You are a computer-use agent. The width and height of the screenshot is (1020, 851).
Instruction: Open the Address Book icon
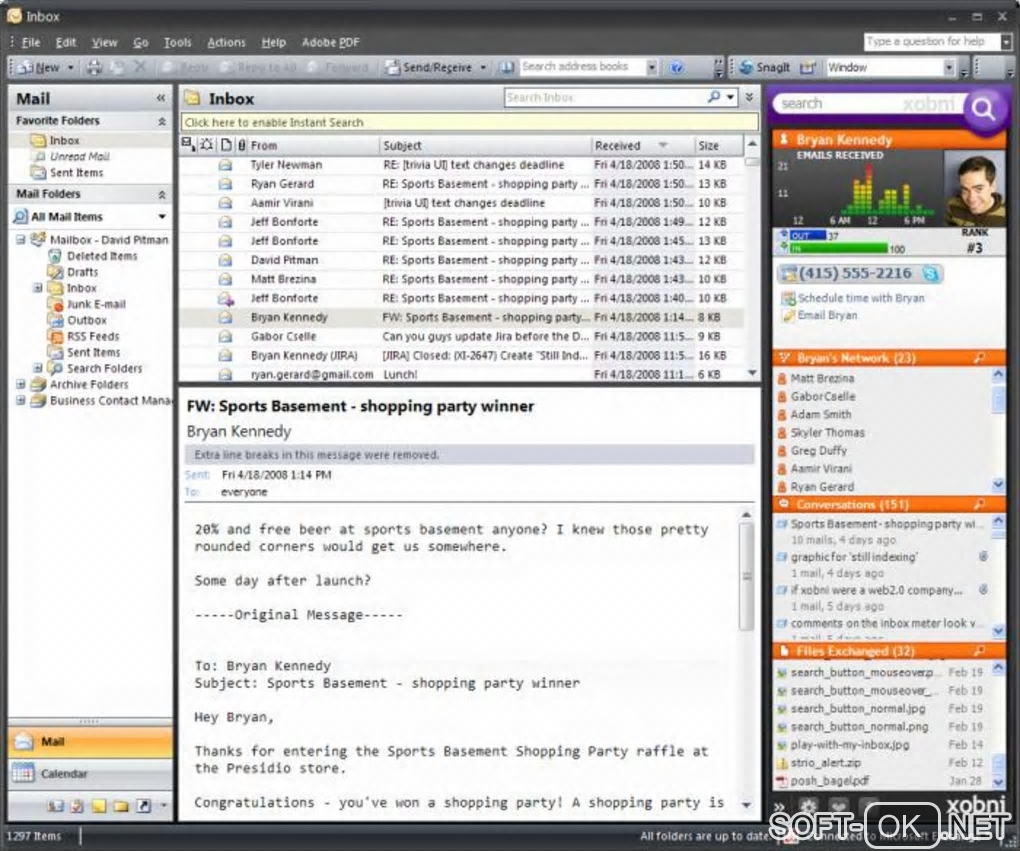(507, 67)
